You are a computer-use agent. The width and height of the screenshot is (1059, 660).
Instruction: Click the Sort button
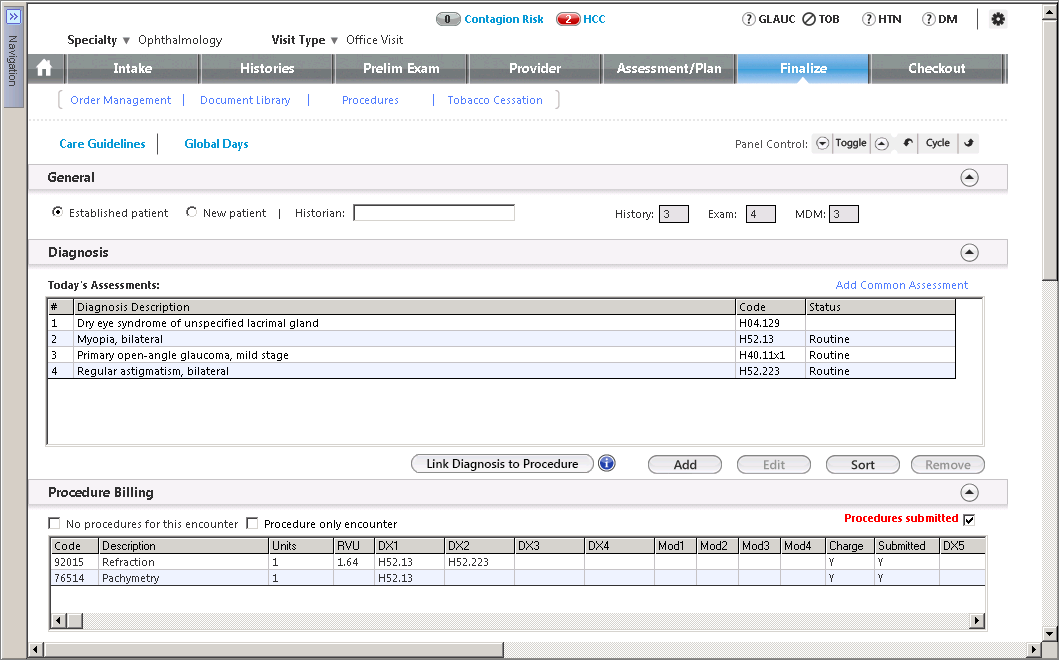(862, 465)
